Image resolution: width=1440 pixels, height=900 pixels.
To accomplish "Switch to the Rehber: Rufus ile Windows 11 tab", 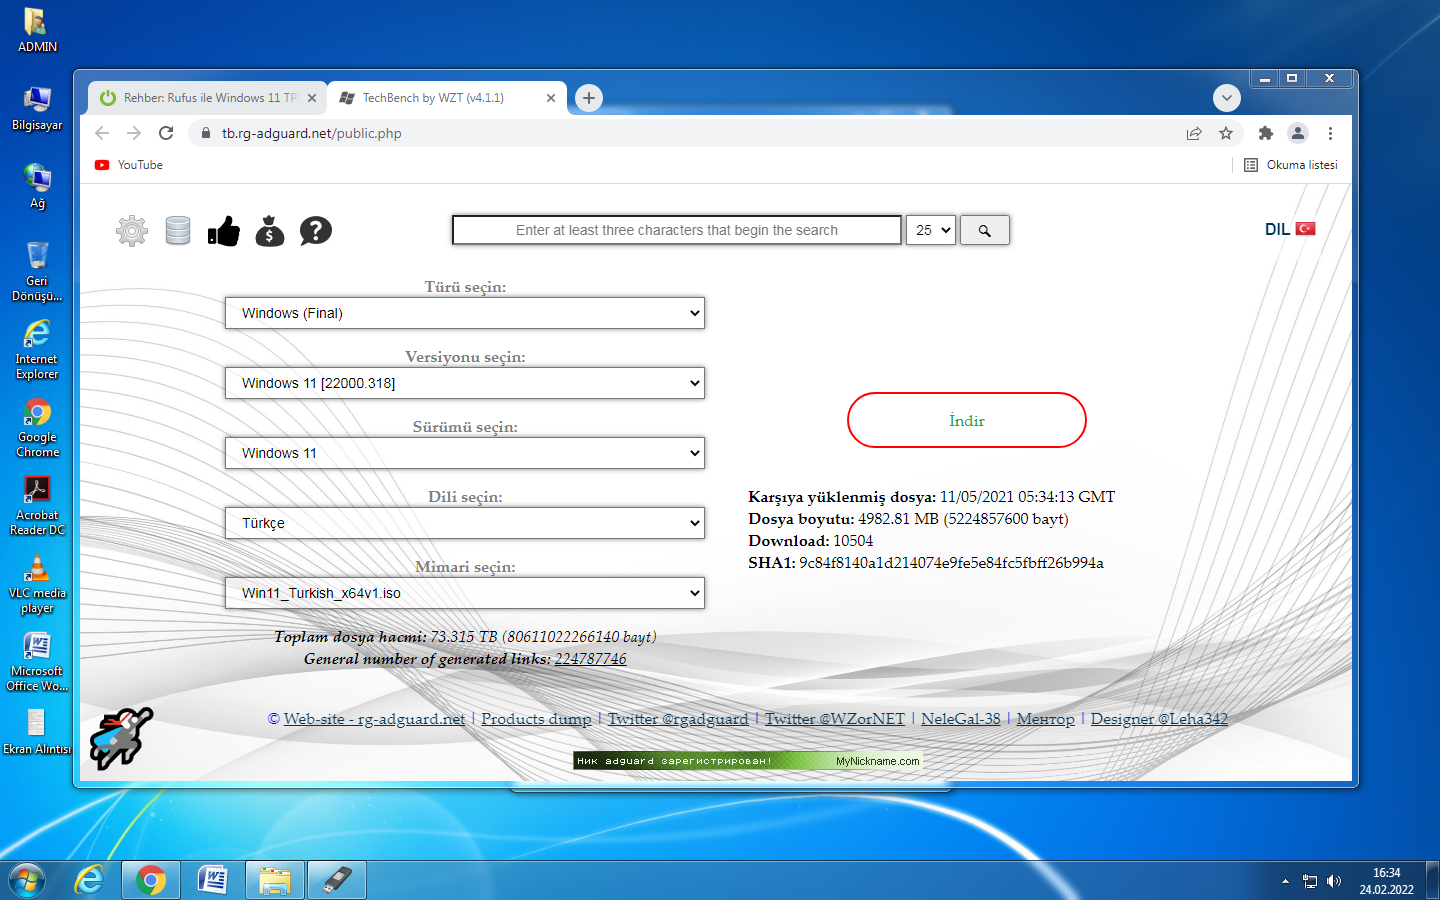I will 208,98.
